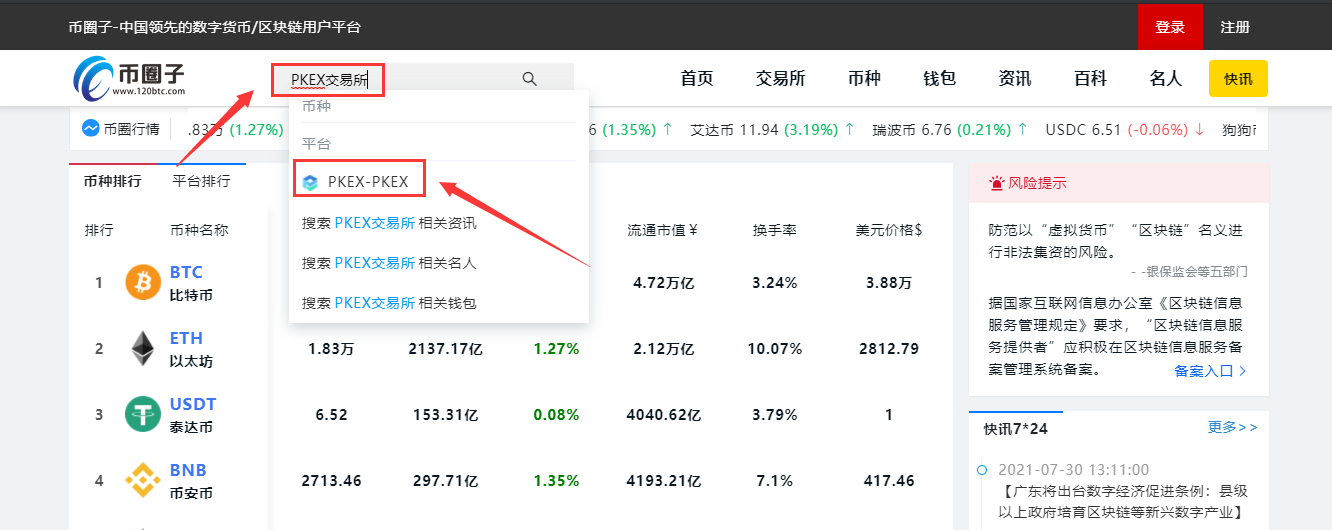The width and height of the screenshot is (1332, 530).
Task: Click the USDT market cap 4040.62亿
Action: pyautogui.click(x=663, y=414)
